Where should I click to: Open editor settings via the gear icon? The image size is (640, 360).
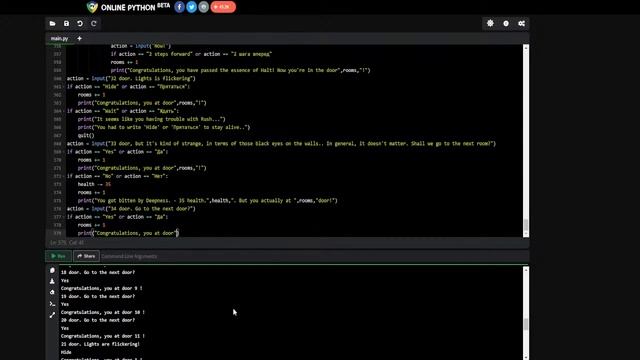point(490,24)
